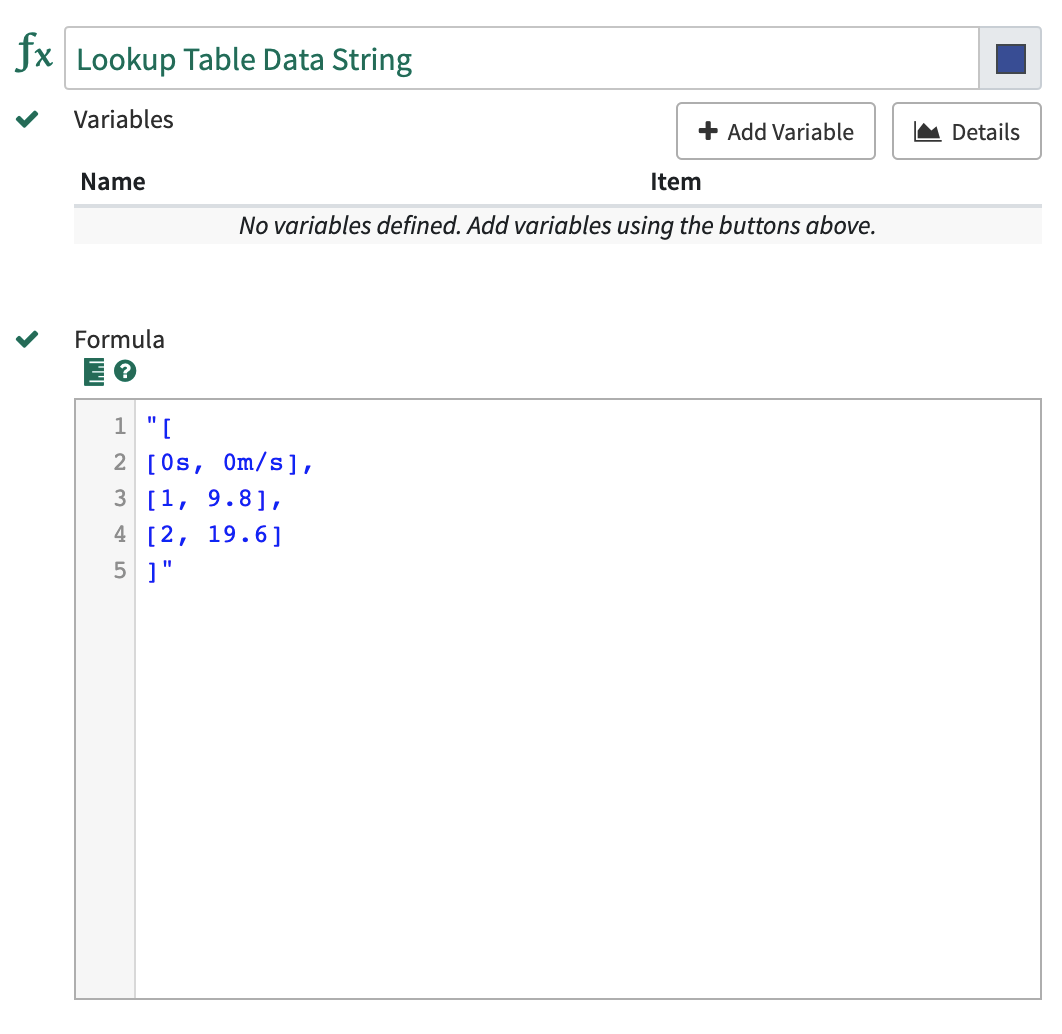Image resolution: width=1062 pixels, height=1034 pixels.
Task: Click the closing bracket on line 5
Action: [x=152, y=570]
